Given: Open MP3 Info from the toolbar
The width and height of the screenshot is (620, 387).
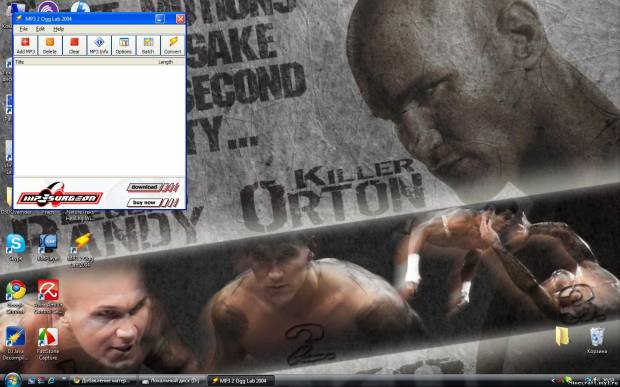Looking at the screenshot, I should point(99,45).
